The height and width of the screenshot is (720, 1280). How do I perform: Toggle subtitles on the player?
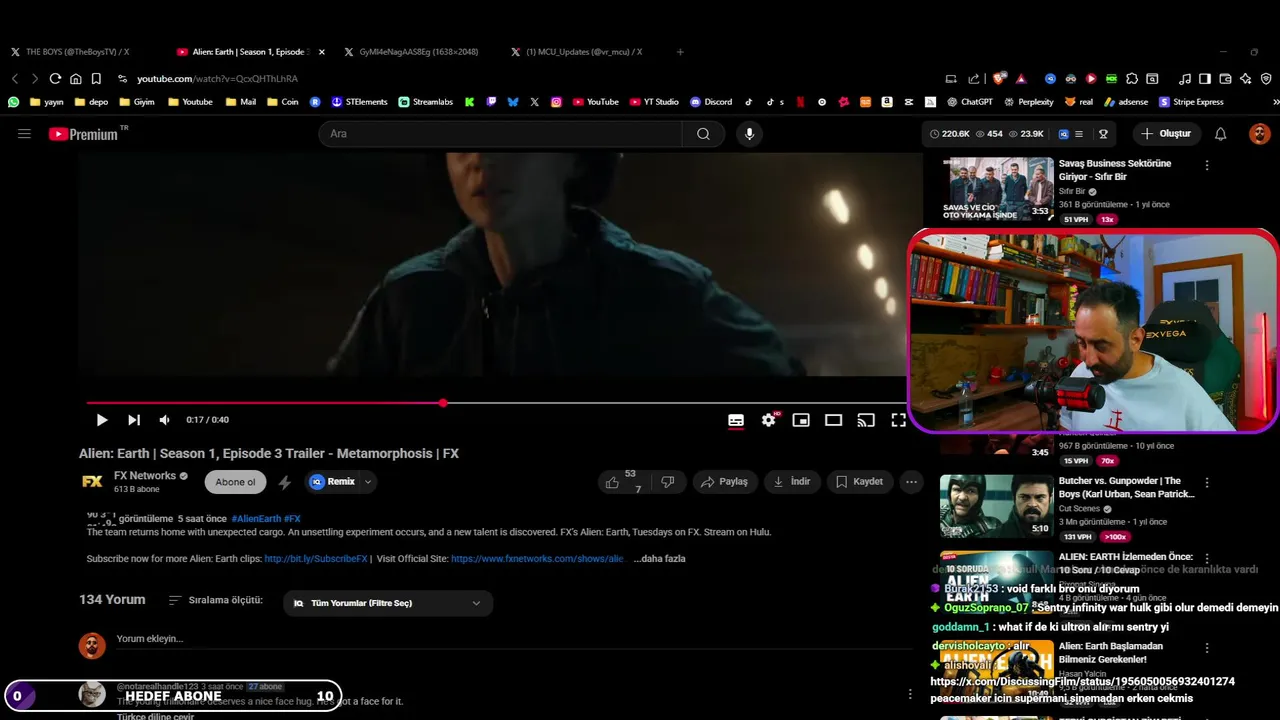click(x=736, y=420)
